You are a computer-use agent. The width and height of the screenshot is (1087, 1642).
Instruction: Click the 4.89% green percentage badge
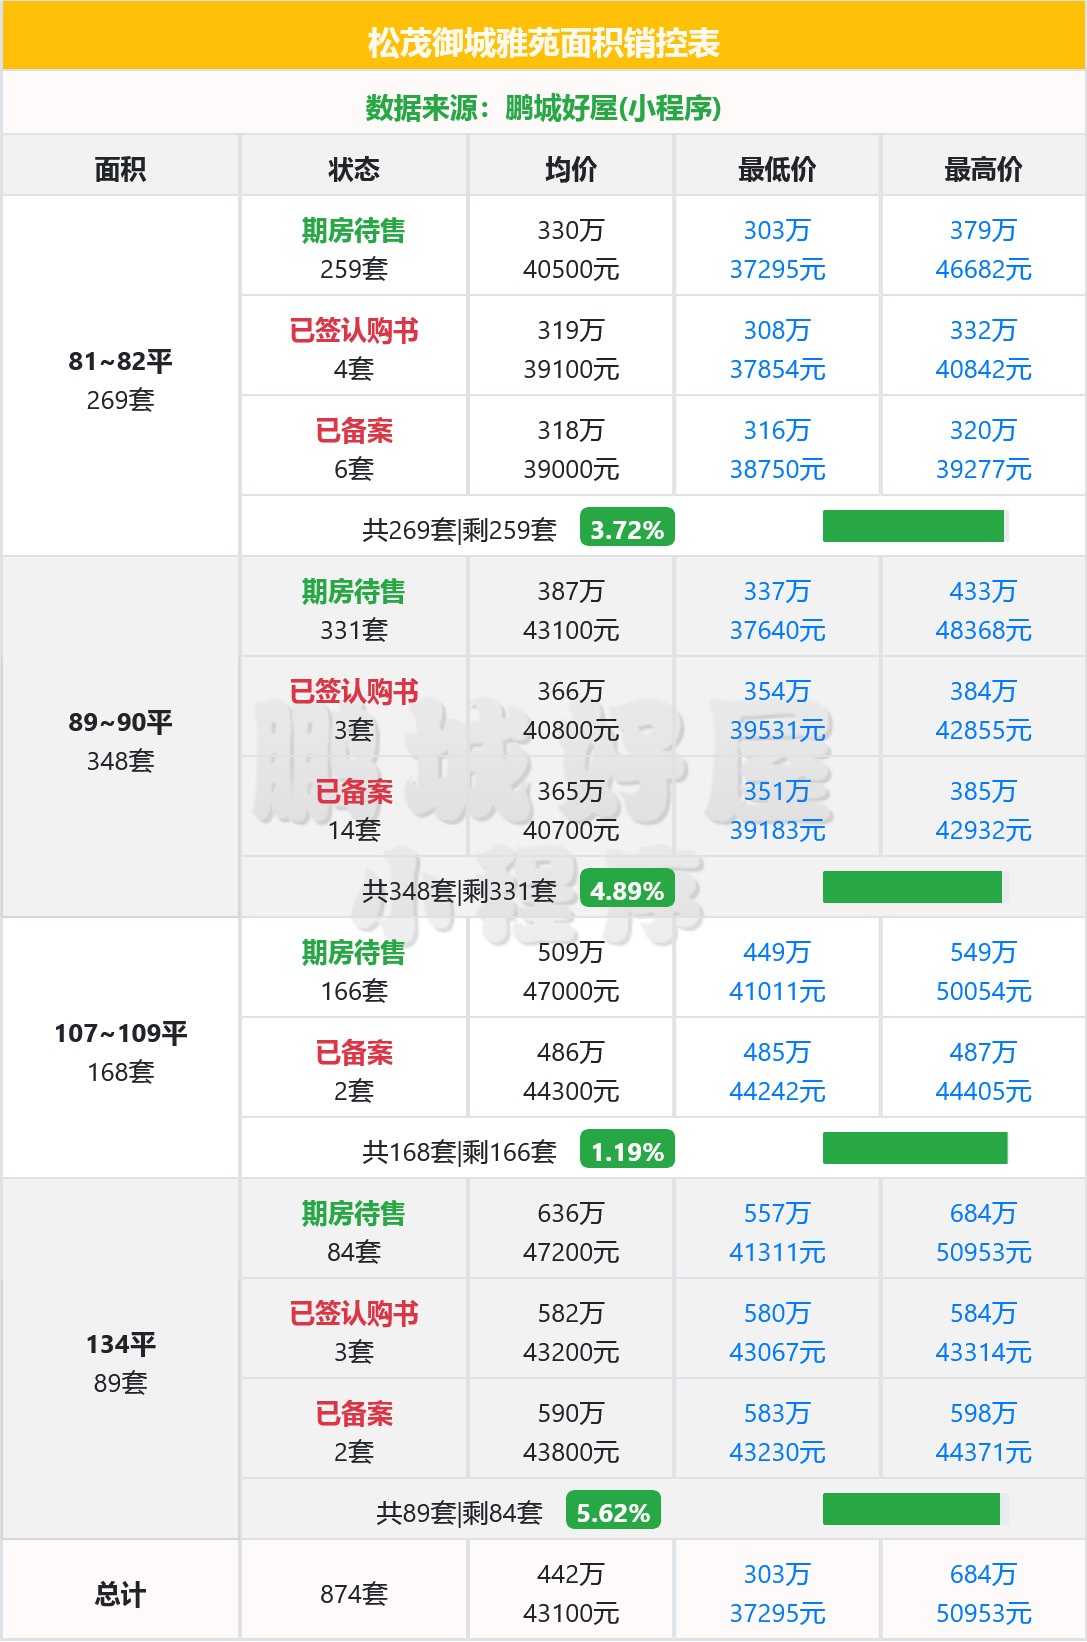pyautogui.click(x=627, y=890)
